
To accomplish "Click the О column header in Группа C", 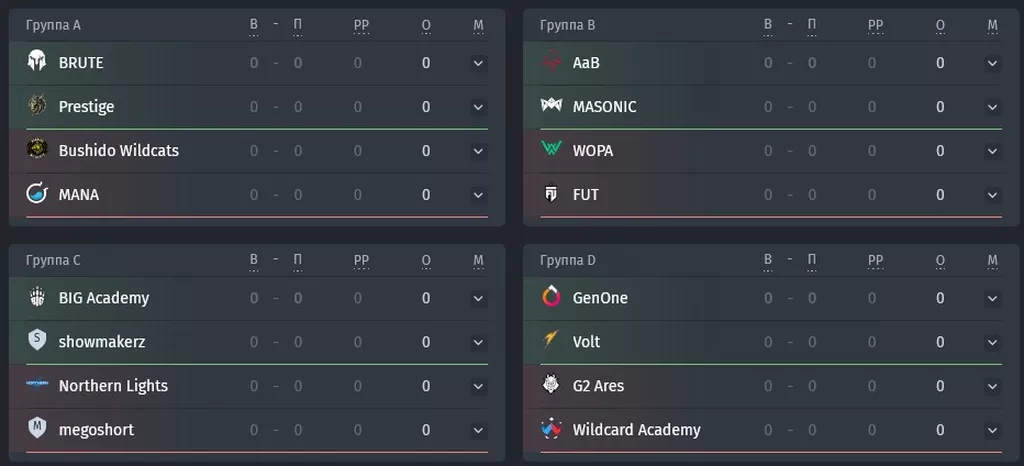I will tap(426, 260).
